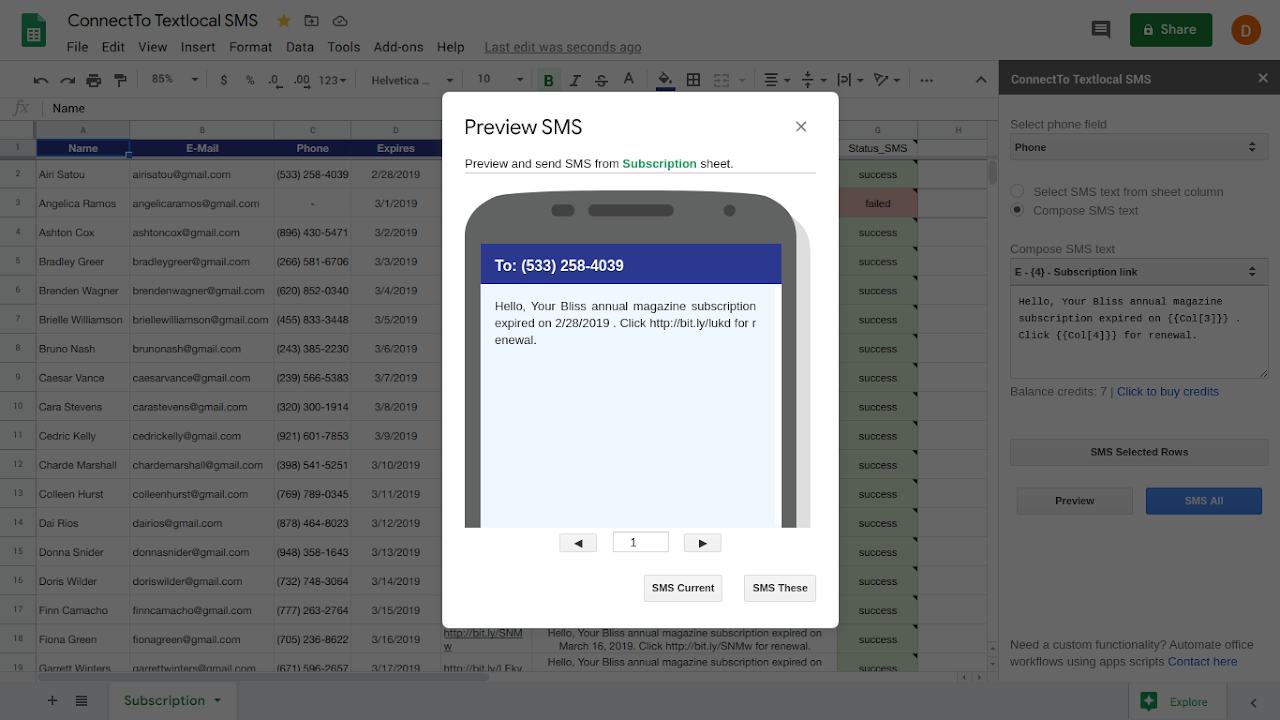Open the Helvetica font dropdown
Viewport: 1280px width, 720px height.
click(x=411, y=80)
